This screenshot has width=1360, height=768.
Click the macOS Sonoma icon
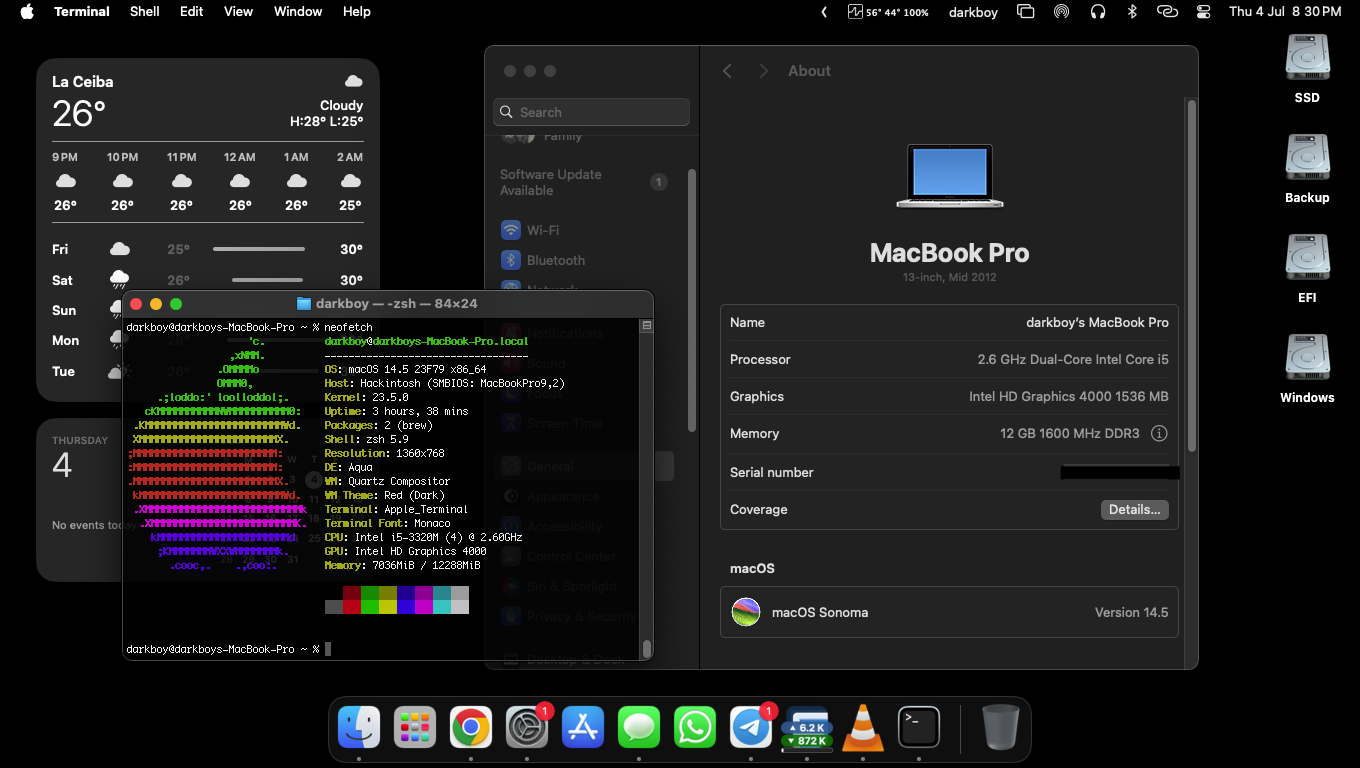coord(746,612)
